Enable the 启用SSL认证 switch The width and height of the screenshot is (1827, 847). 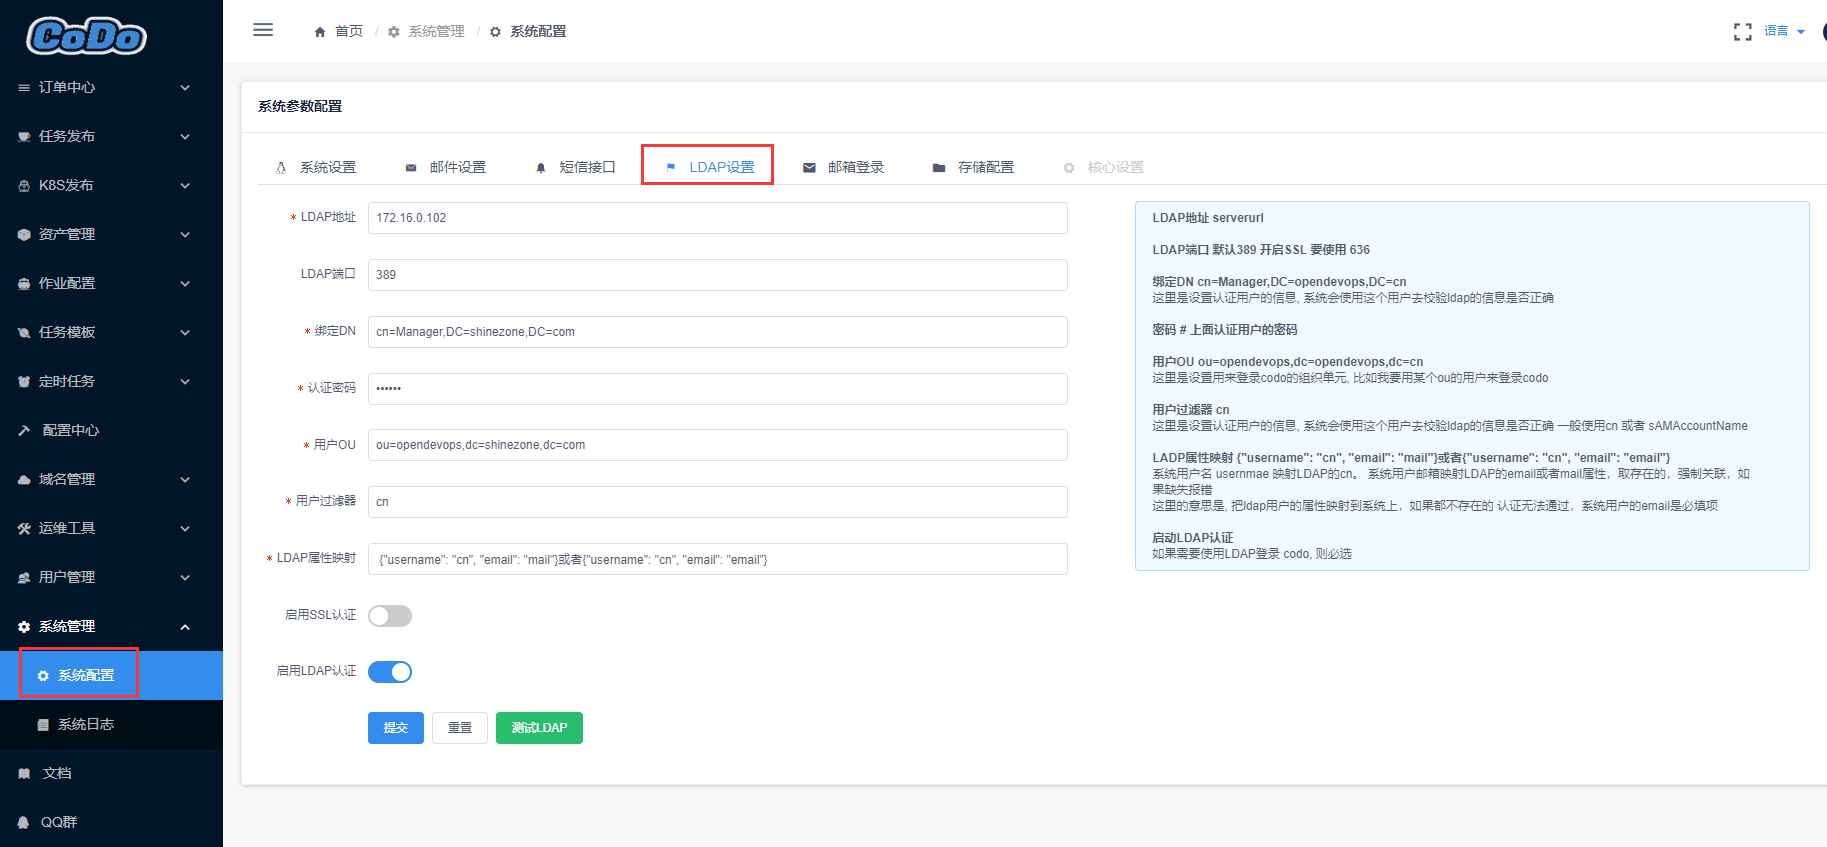point(390,616)
